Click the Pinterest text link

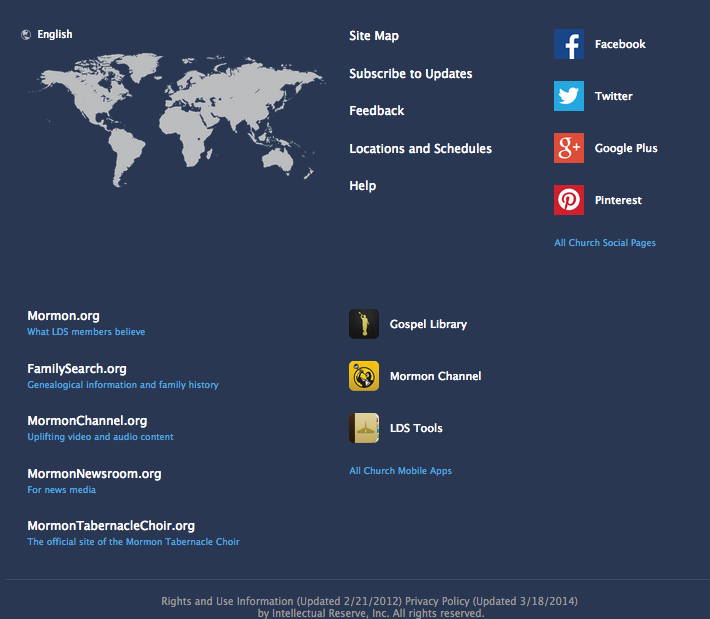point(618,200)
